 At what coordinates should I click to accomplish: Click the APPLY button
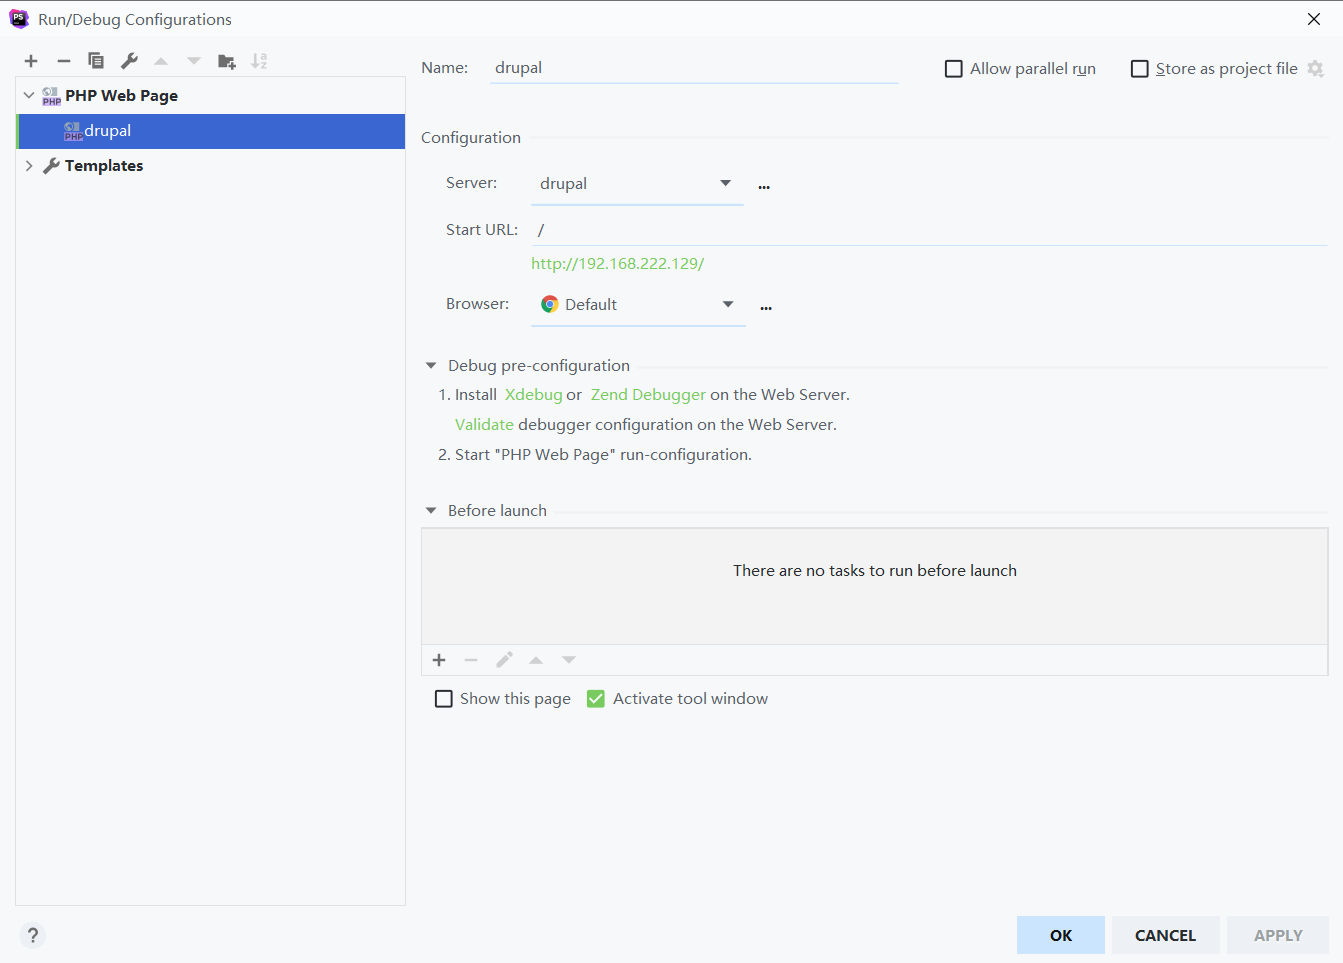point(1278,935)
